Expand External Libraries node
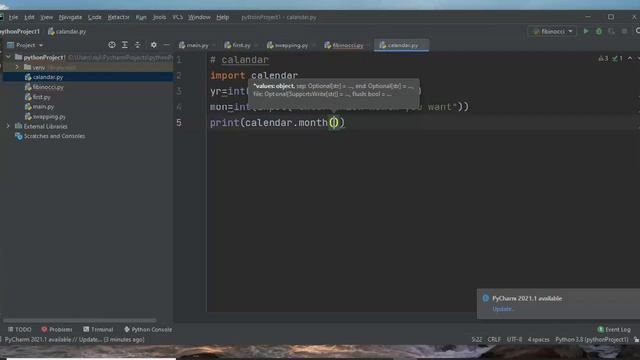640x360 pixels. (x=8, y=126)
